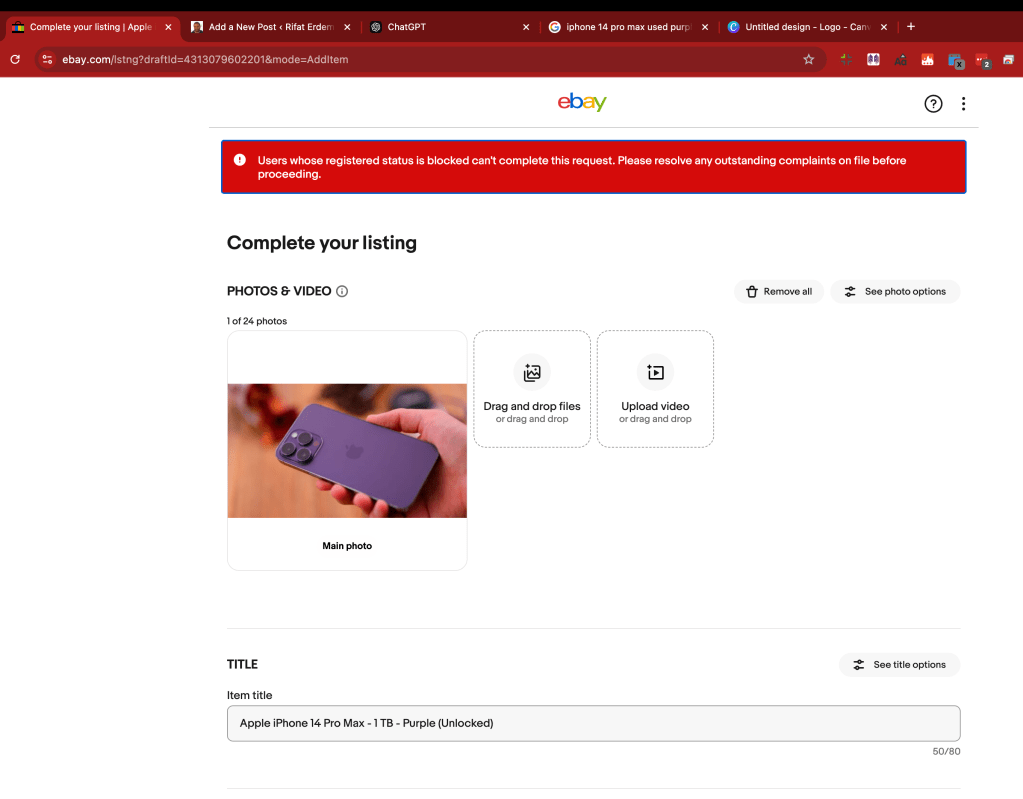Open site information icon in address bar

[x=47, y=59]
